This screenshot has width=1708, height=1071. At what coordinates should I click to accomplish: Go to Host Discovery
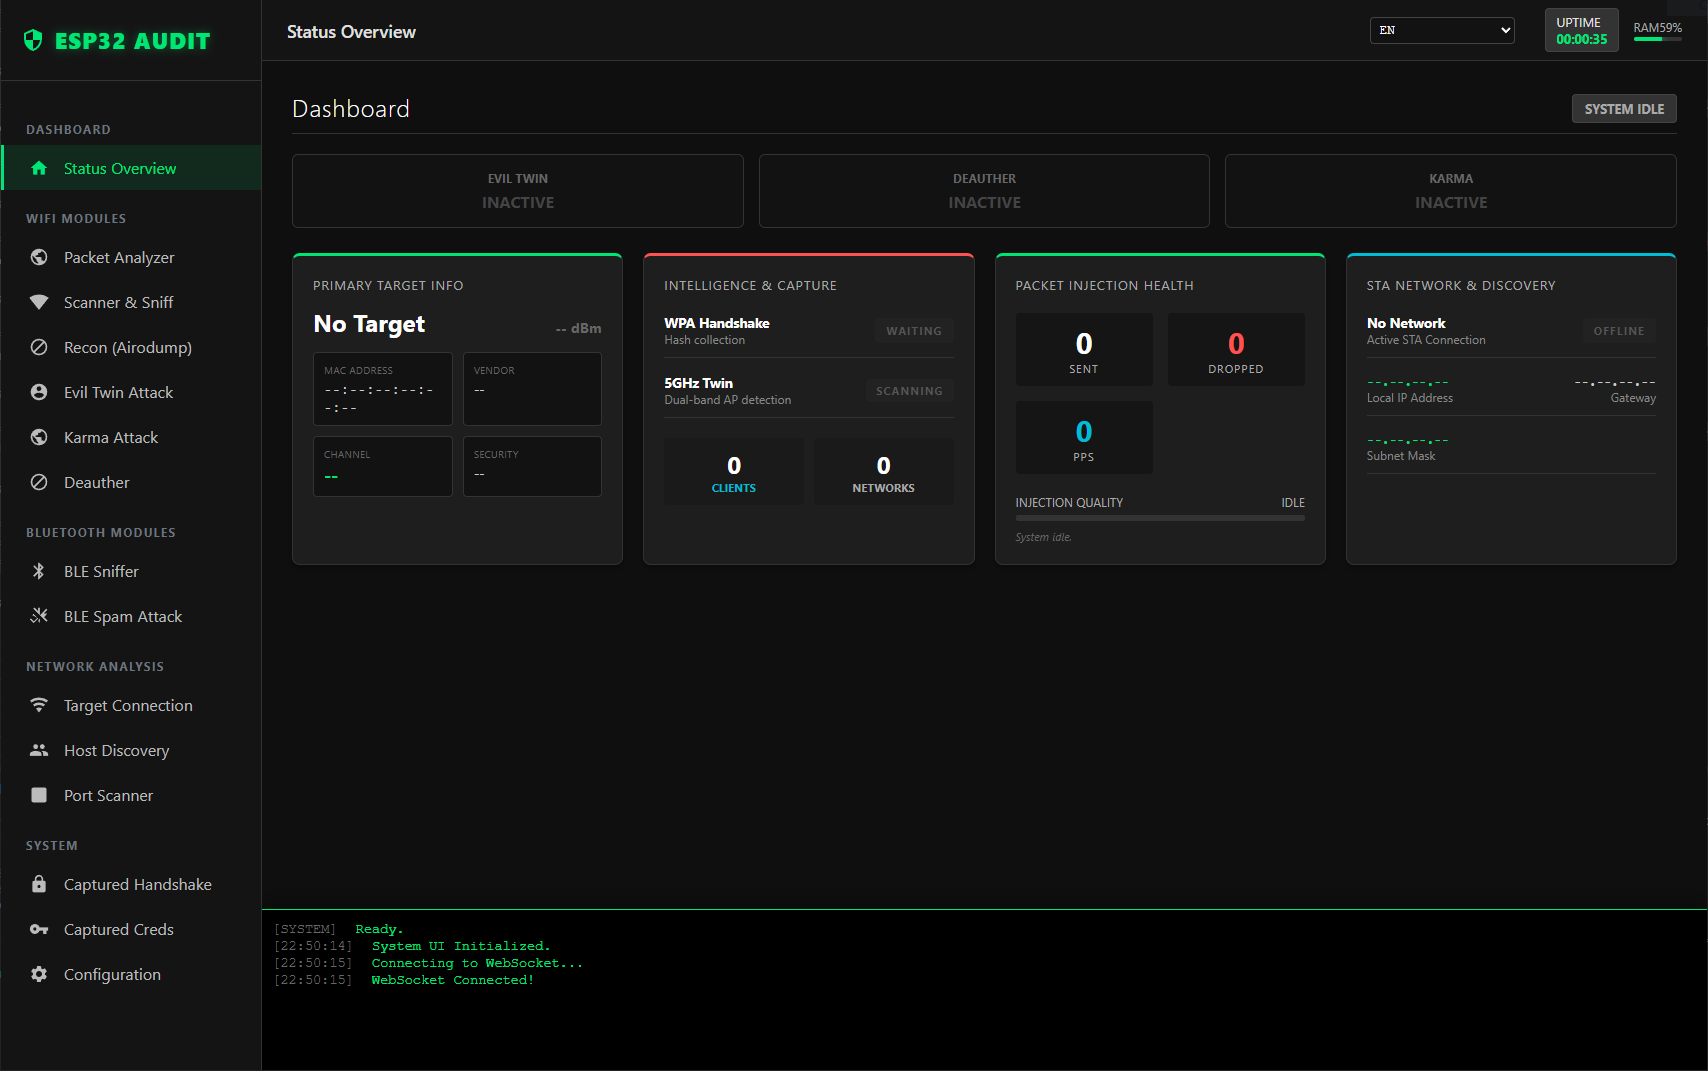132,750
